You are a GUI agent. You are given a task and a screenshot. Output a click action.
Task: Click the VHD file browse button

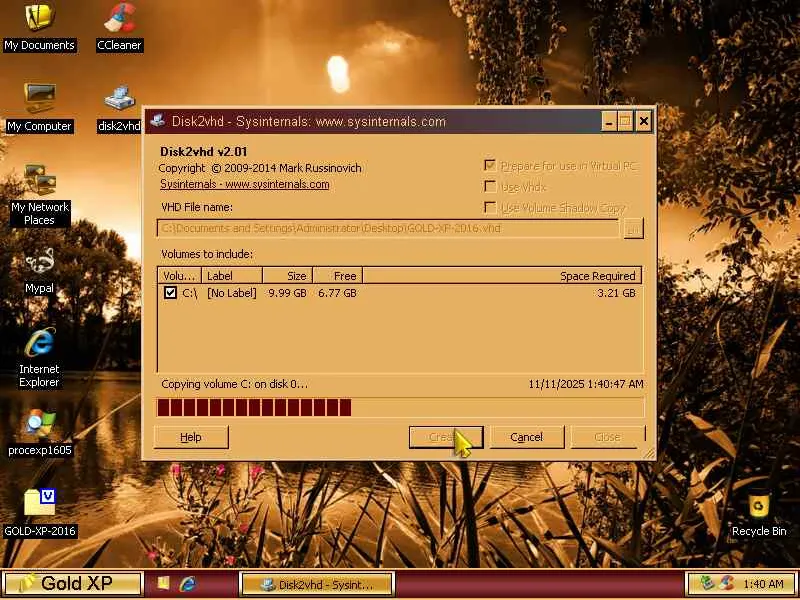633,229
